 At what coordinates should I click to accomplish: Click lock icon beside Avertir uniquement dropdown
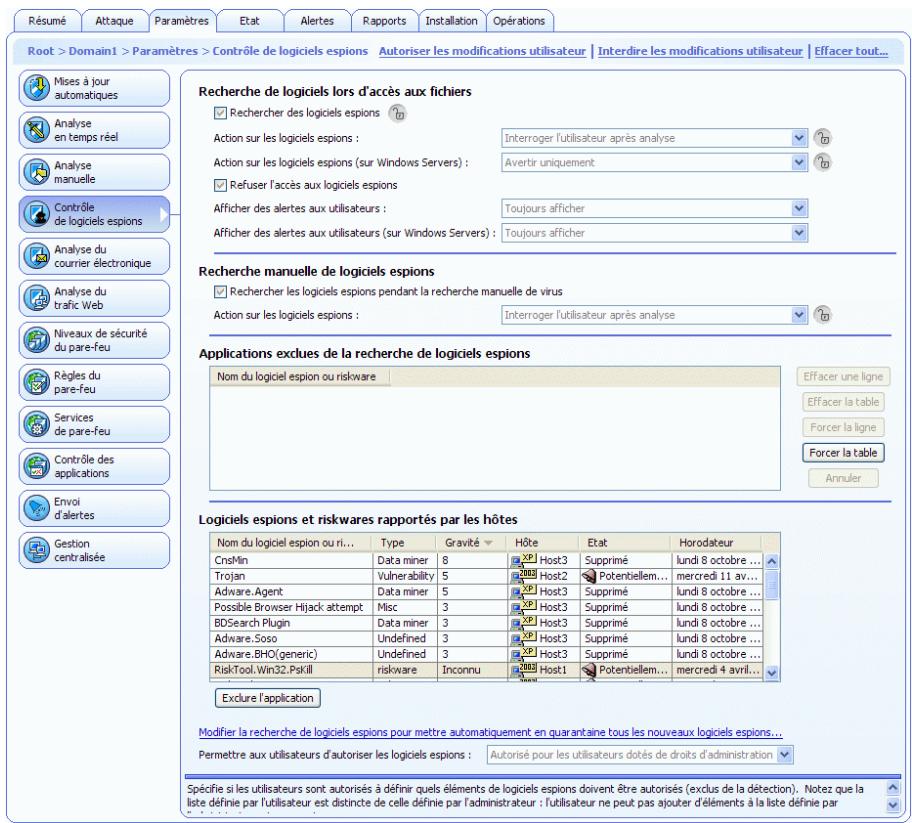822,162
